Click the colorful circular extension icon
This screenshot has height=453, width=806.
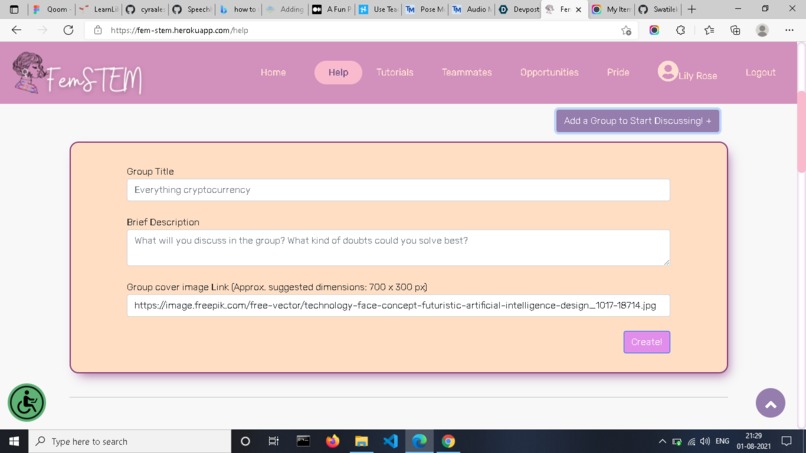654,30
